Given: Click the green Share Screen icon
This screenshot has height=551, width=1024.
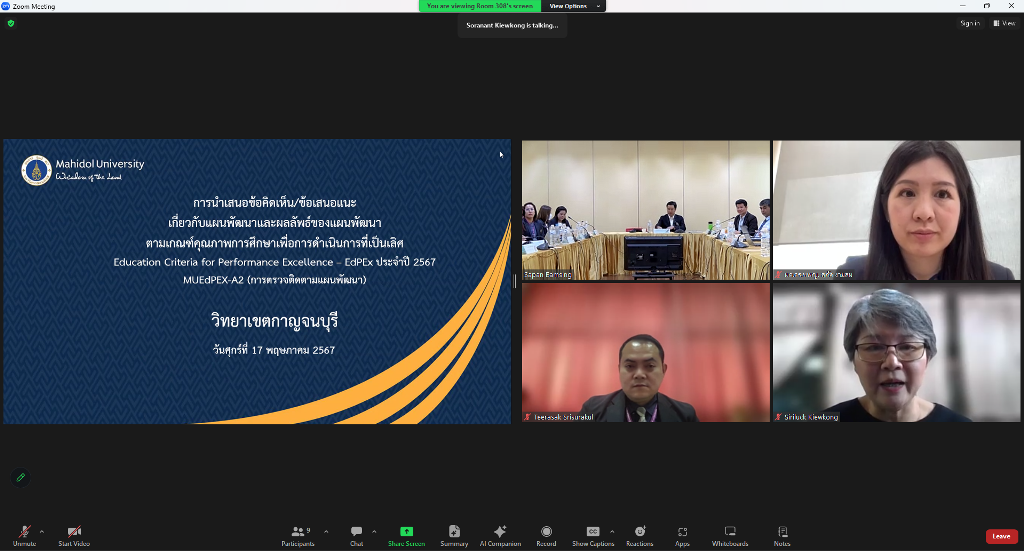Looking at the screenshot, I should [x=406, y=531].
